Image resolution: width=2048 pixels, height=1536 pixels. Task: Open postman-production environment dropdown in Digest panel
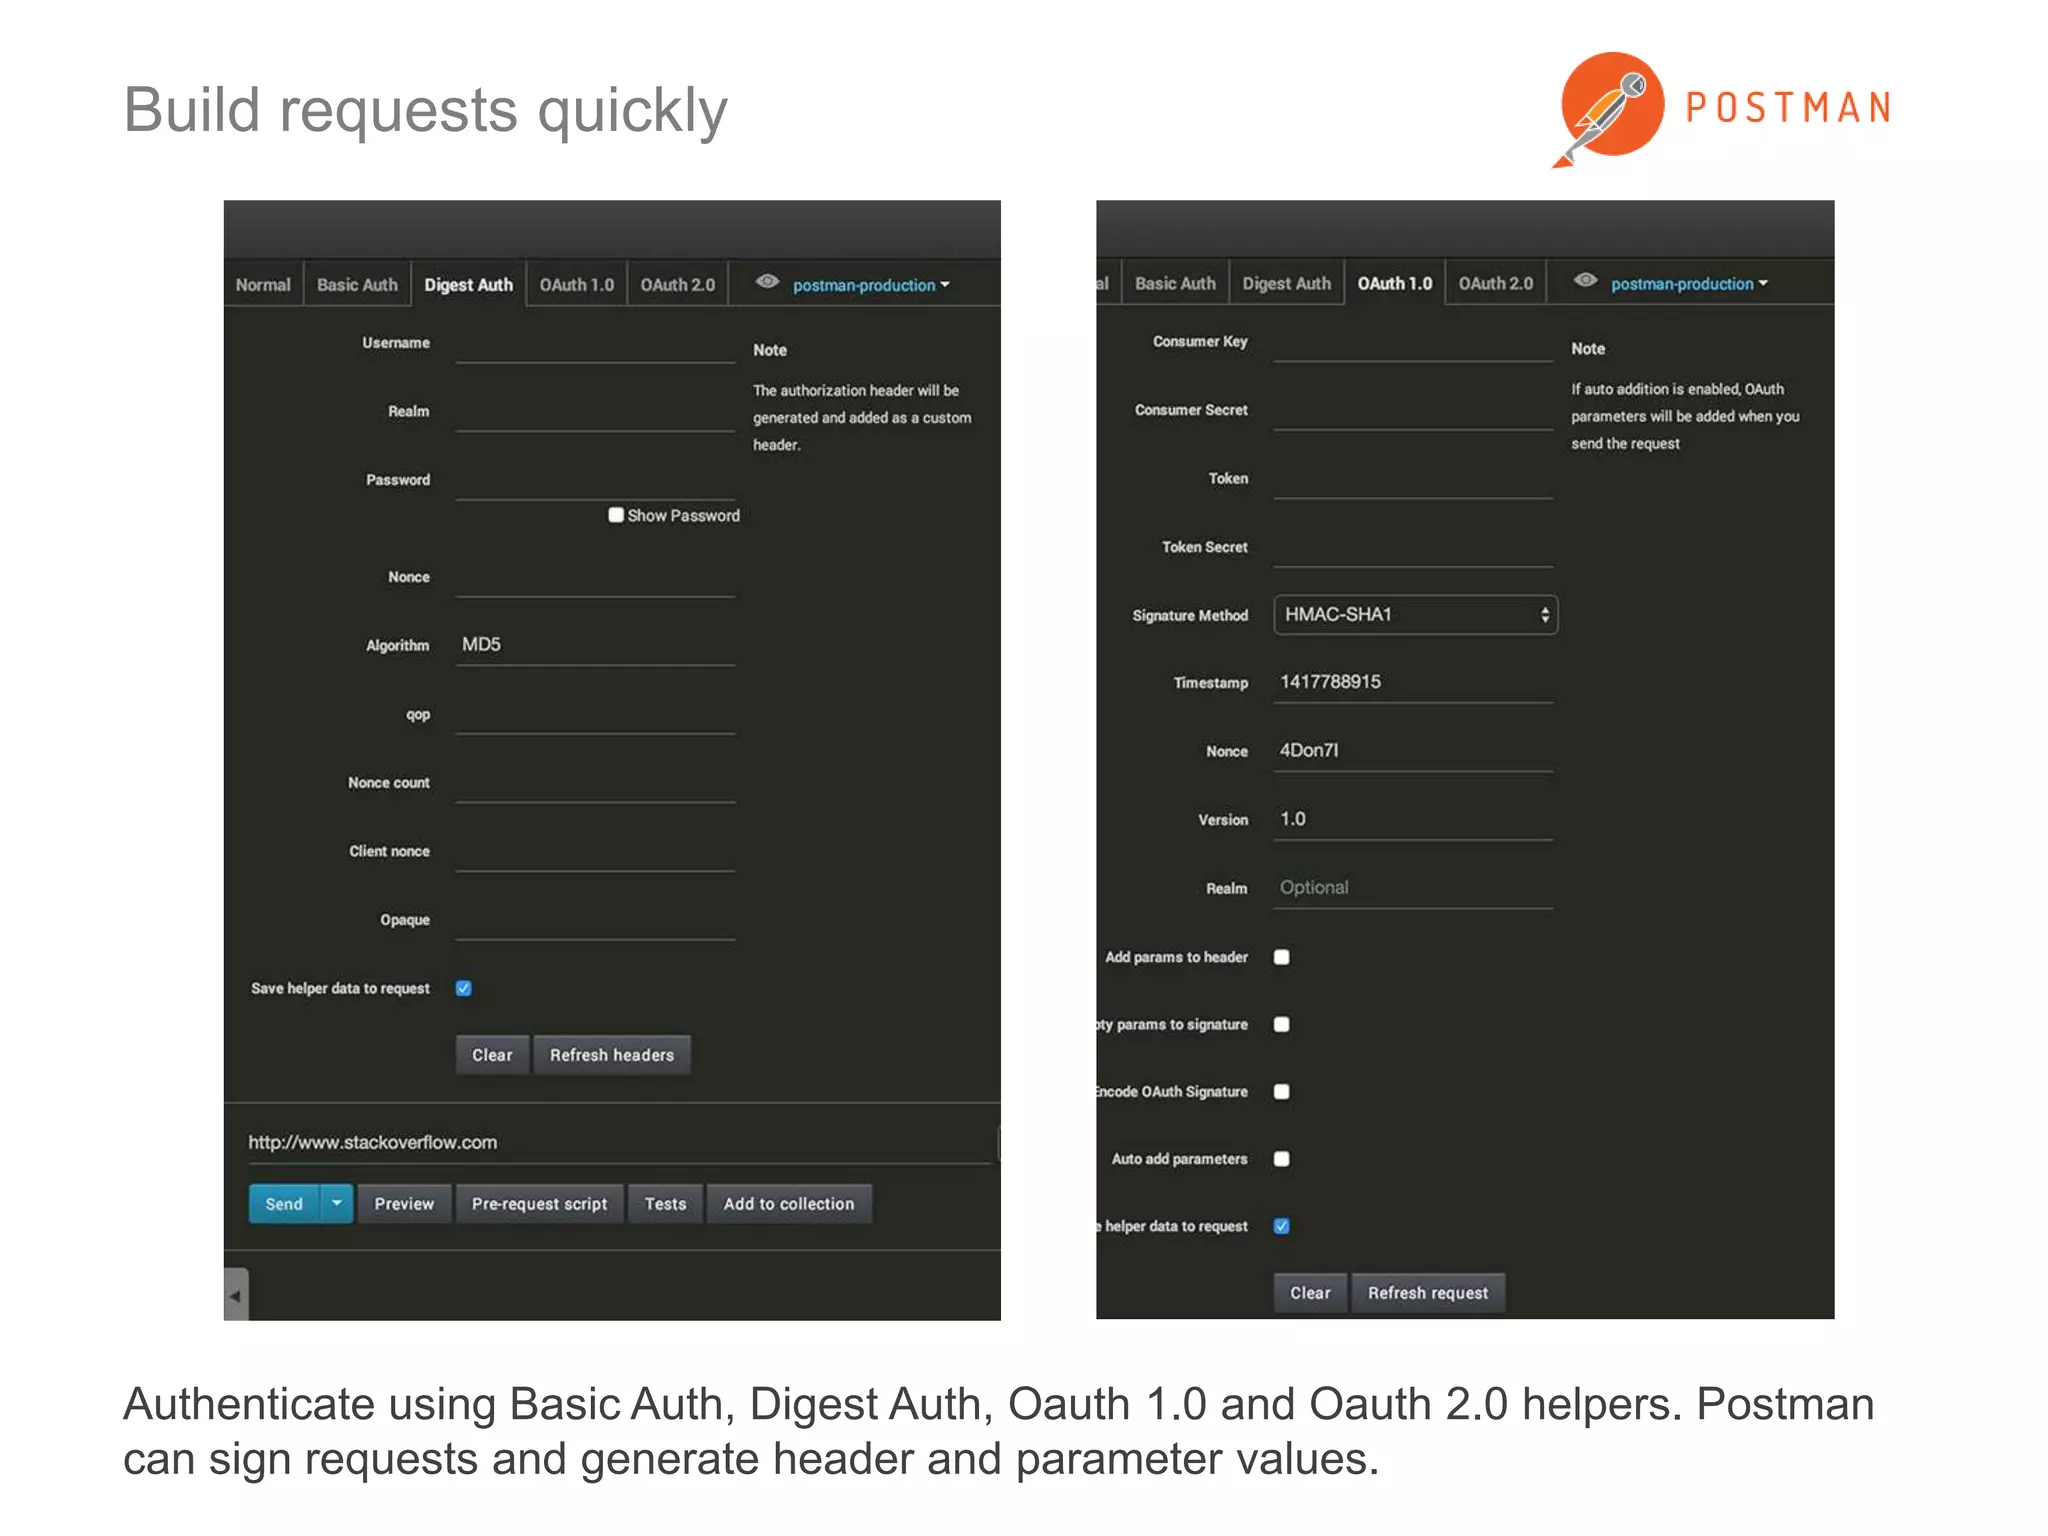(x=871, y=285)
